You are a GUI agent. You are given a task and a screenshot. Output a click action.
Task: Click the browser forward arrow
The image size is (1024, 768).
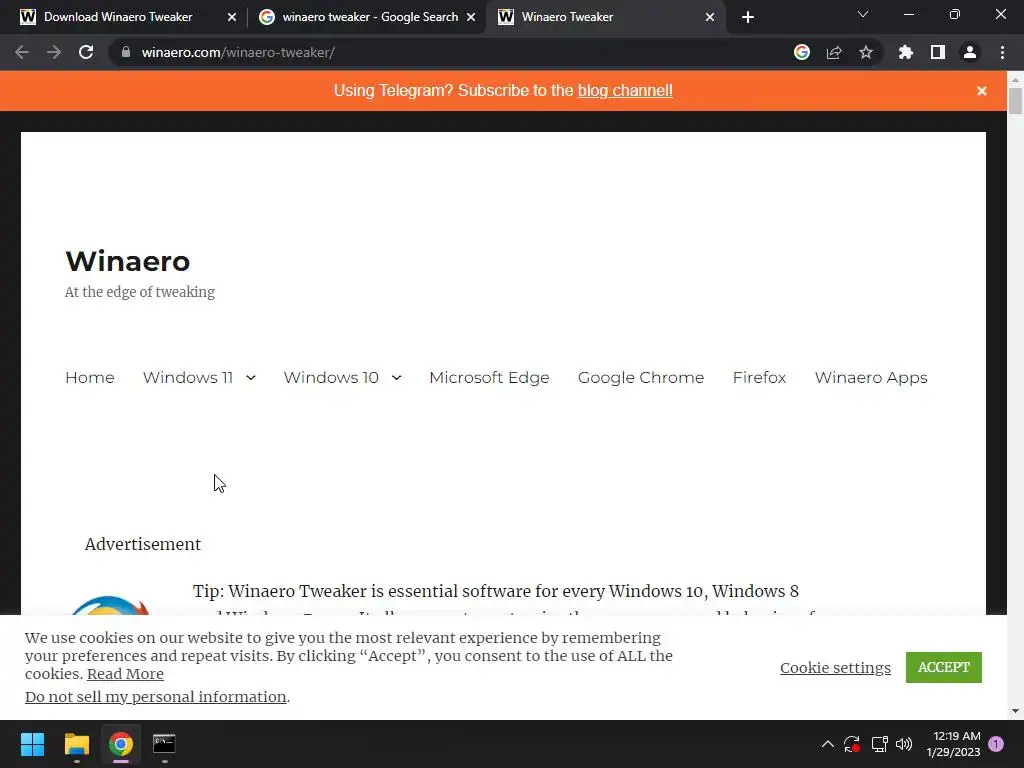coord(54,52)
